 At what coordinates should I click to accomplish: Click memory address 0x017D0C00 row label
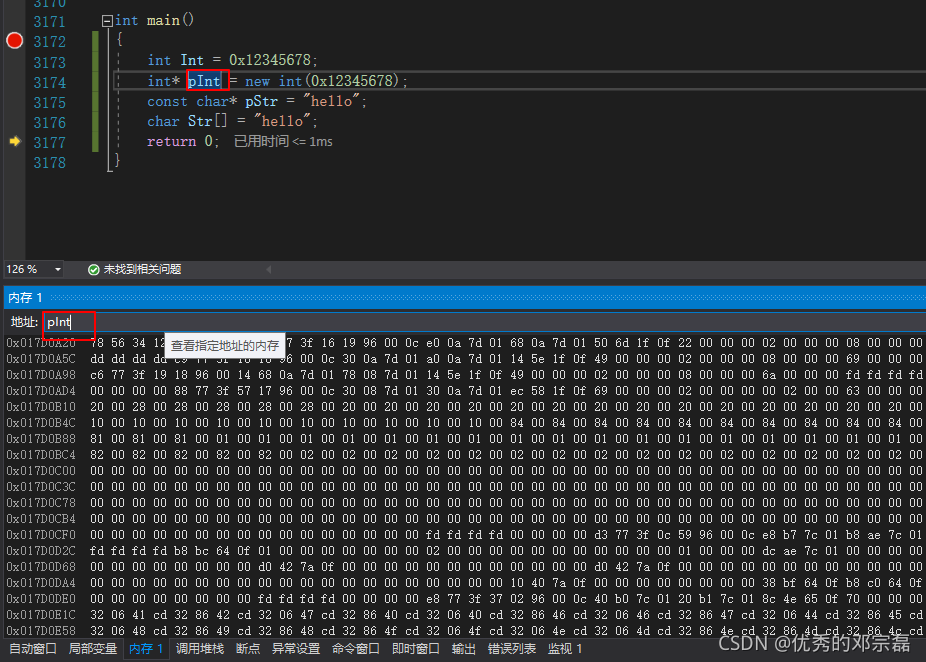click(41, 471)
